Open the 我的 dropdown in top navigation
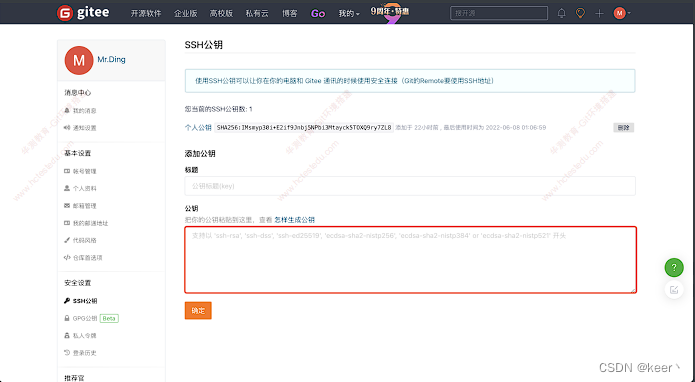The height and width of the screenshot is (382, 695). tap(349, 13)
